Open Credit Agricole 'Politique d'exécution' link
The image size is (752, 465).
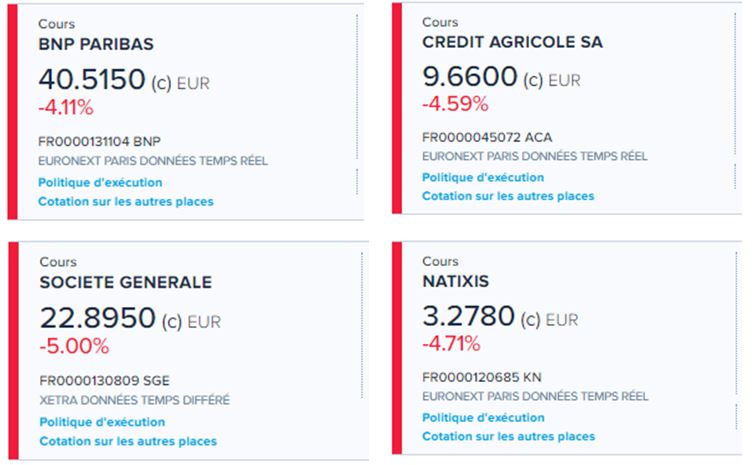[x=484, y=178]
